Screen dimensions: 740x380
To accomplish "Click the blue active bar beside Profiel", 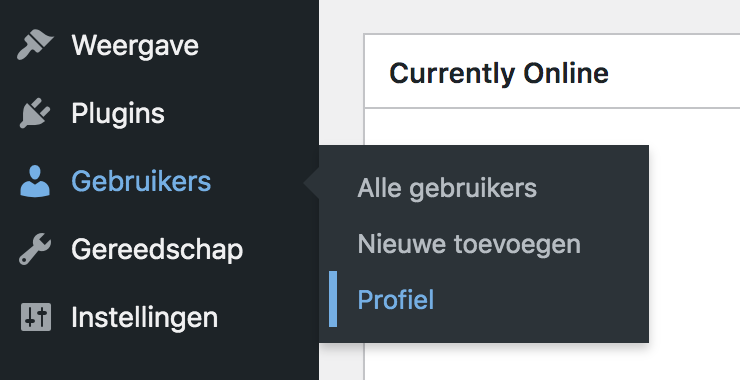I will click(x=333, y=299).
